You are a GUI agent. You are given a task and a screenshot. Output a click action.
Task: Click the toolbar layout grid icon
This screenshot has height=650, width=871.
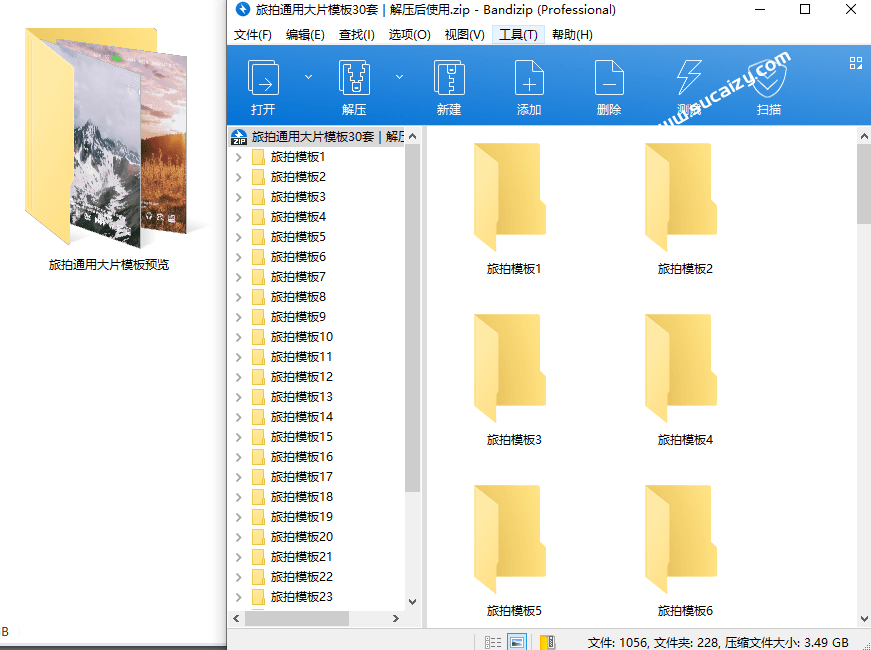coord(855,62)
